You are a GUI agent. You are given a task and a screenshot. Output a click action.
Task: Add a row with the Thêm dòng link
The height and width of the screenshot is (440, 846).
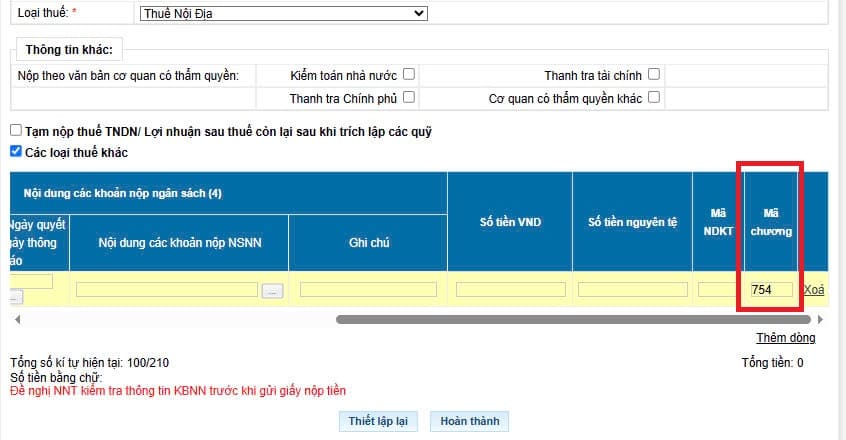coord(785,338)
